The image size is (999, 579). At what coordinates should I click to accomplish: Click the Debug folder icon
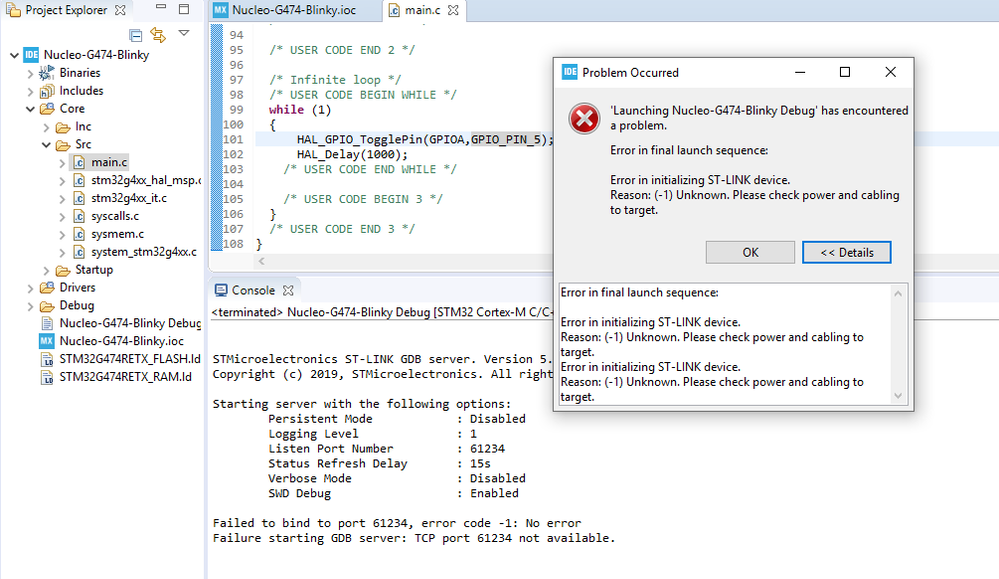pos(47,306)
